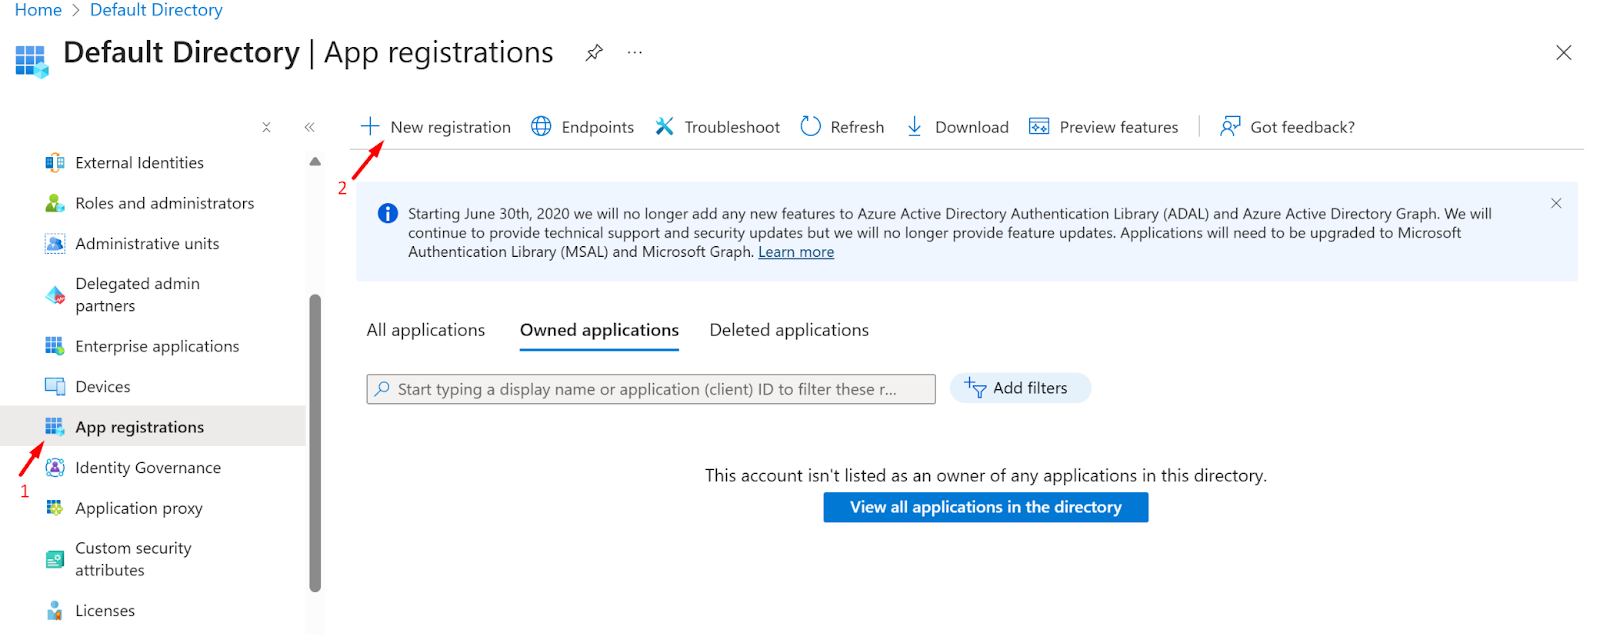Image resolution: width=1600 pixels, height=635 pixels.
Task: Select App registrations menu item
Action: click(x=153, y=427)
